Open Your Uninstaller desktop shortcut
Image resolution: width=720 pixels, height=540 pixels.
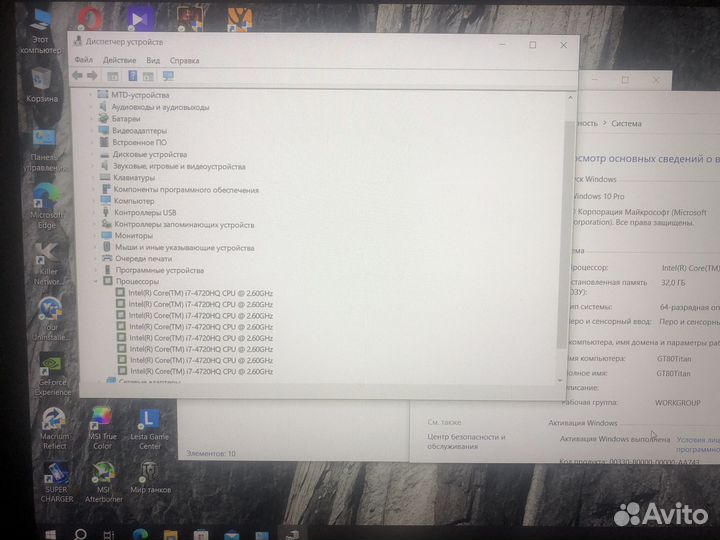(50, 319)
